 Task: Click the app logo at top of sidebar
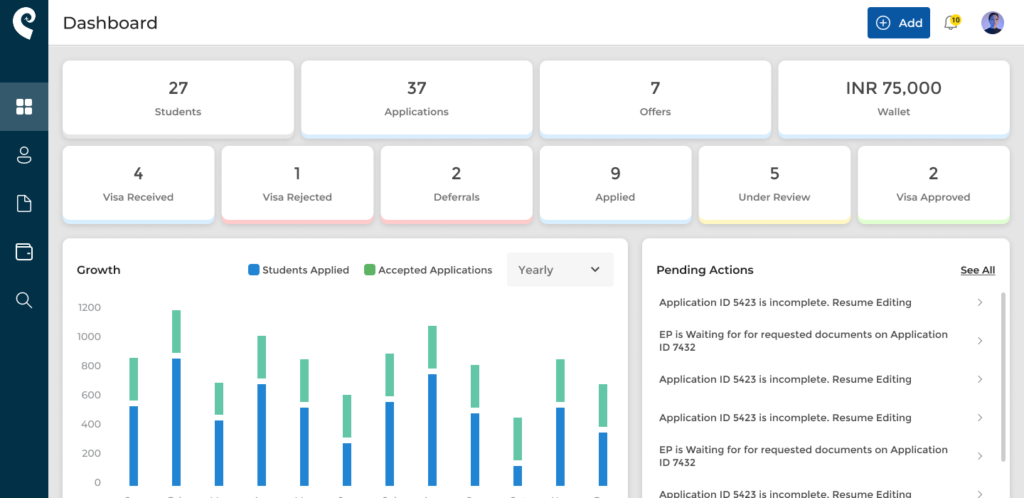24,23
